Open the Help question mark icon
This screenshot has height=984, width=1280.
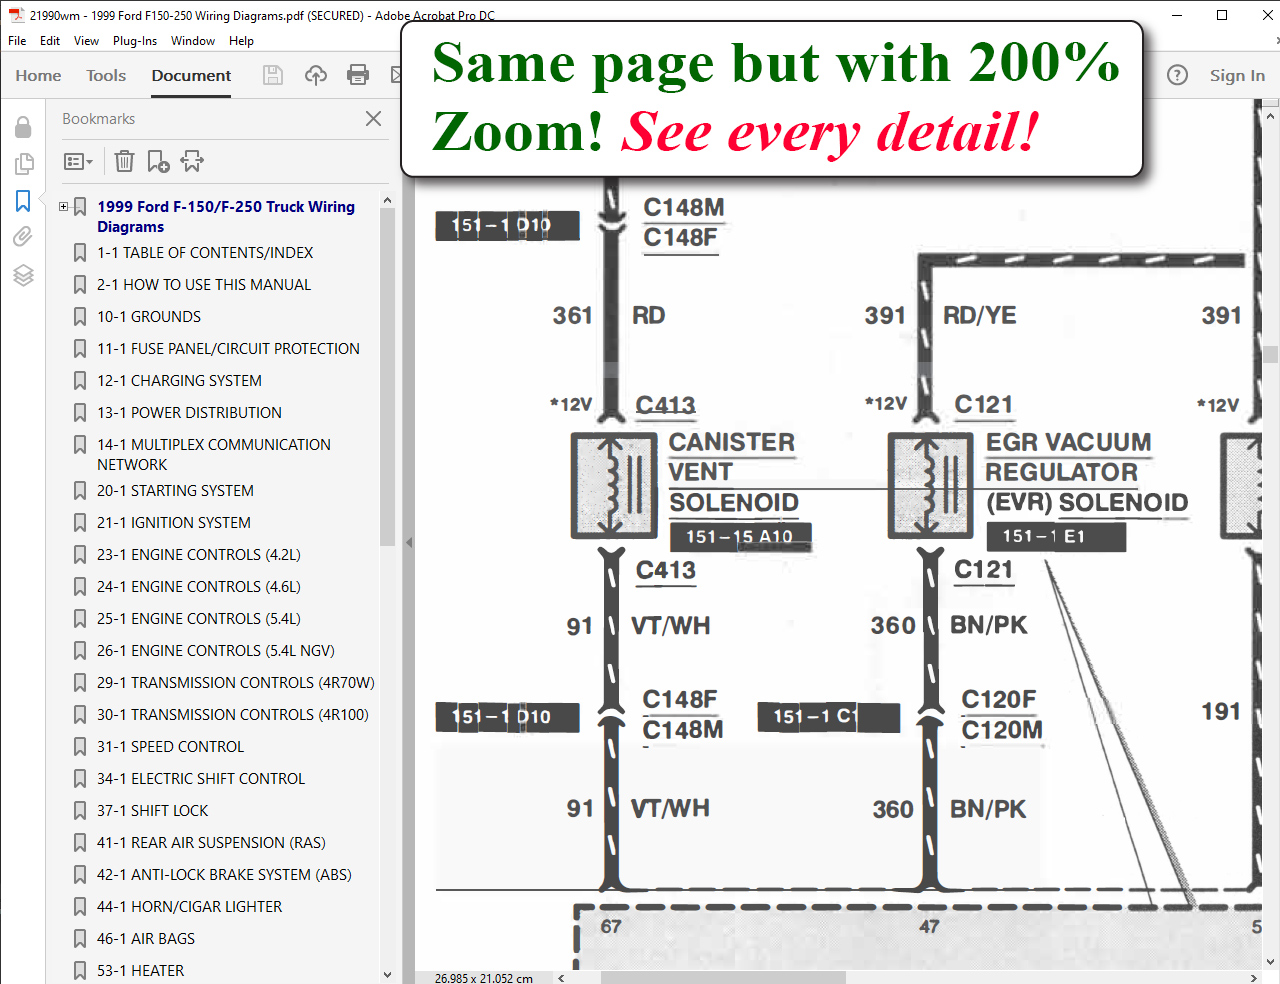[1178, 75]
